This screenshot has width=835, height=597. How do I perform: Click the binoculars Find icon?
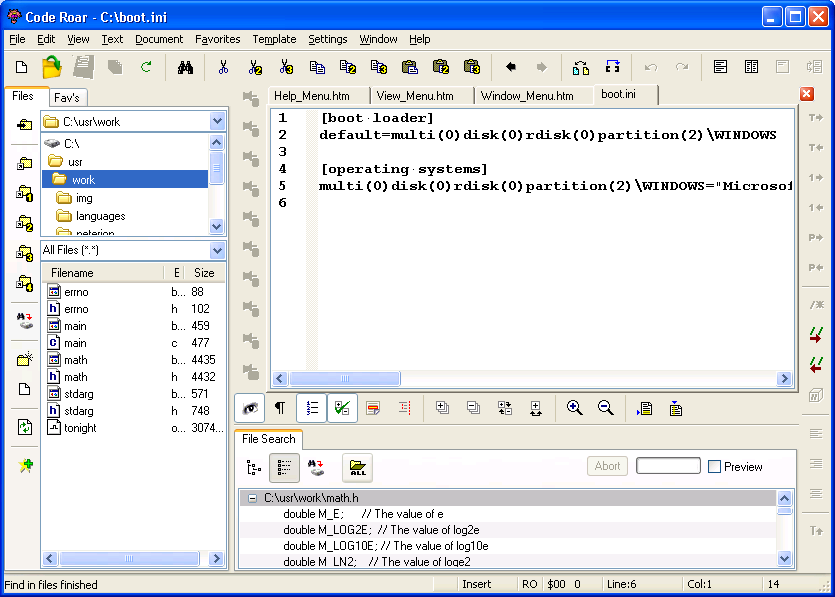[x=185, y=67]
